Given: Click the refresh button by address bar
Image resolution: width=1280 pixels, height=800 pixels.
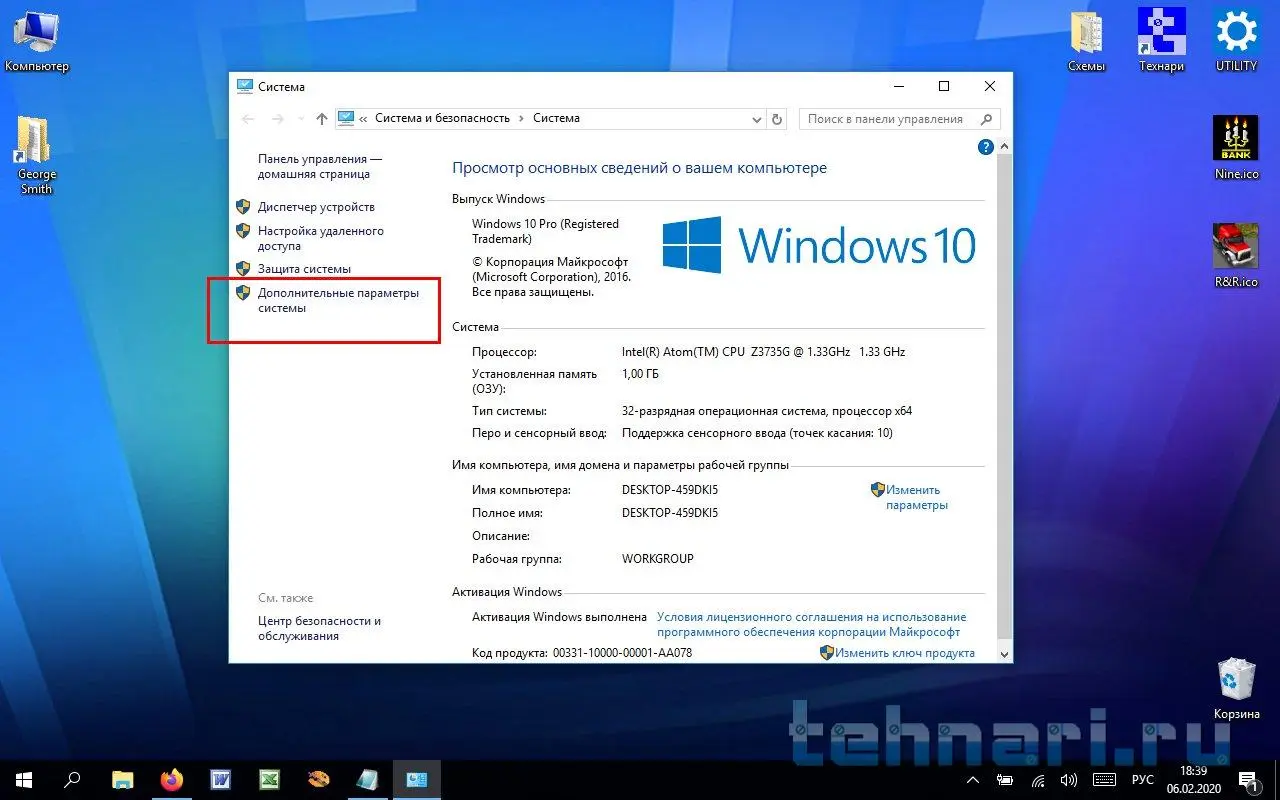Looking at the screenshot, I should pos(777,119).
